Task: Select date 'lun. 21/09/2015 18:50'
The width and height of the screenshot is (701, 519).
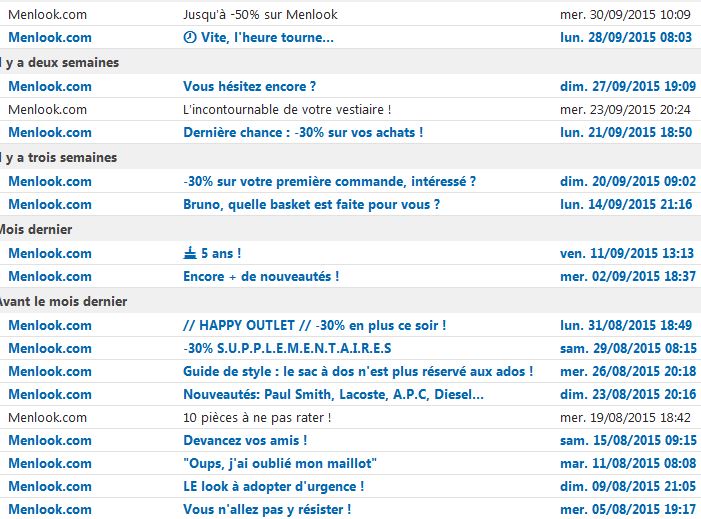Action: coord(626,132)
